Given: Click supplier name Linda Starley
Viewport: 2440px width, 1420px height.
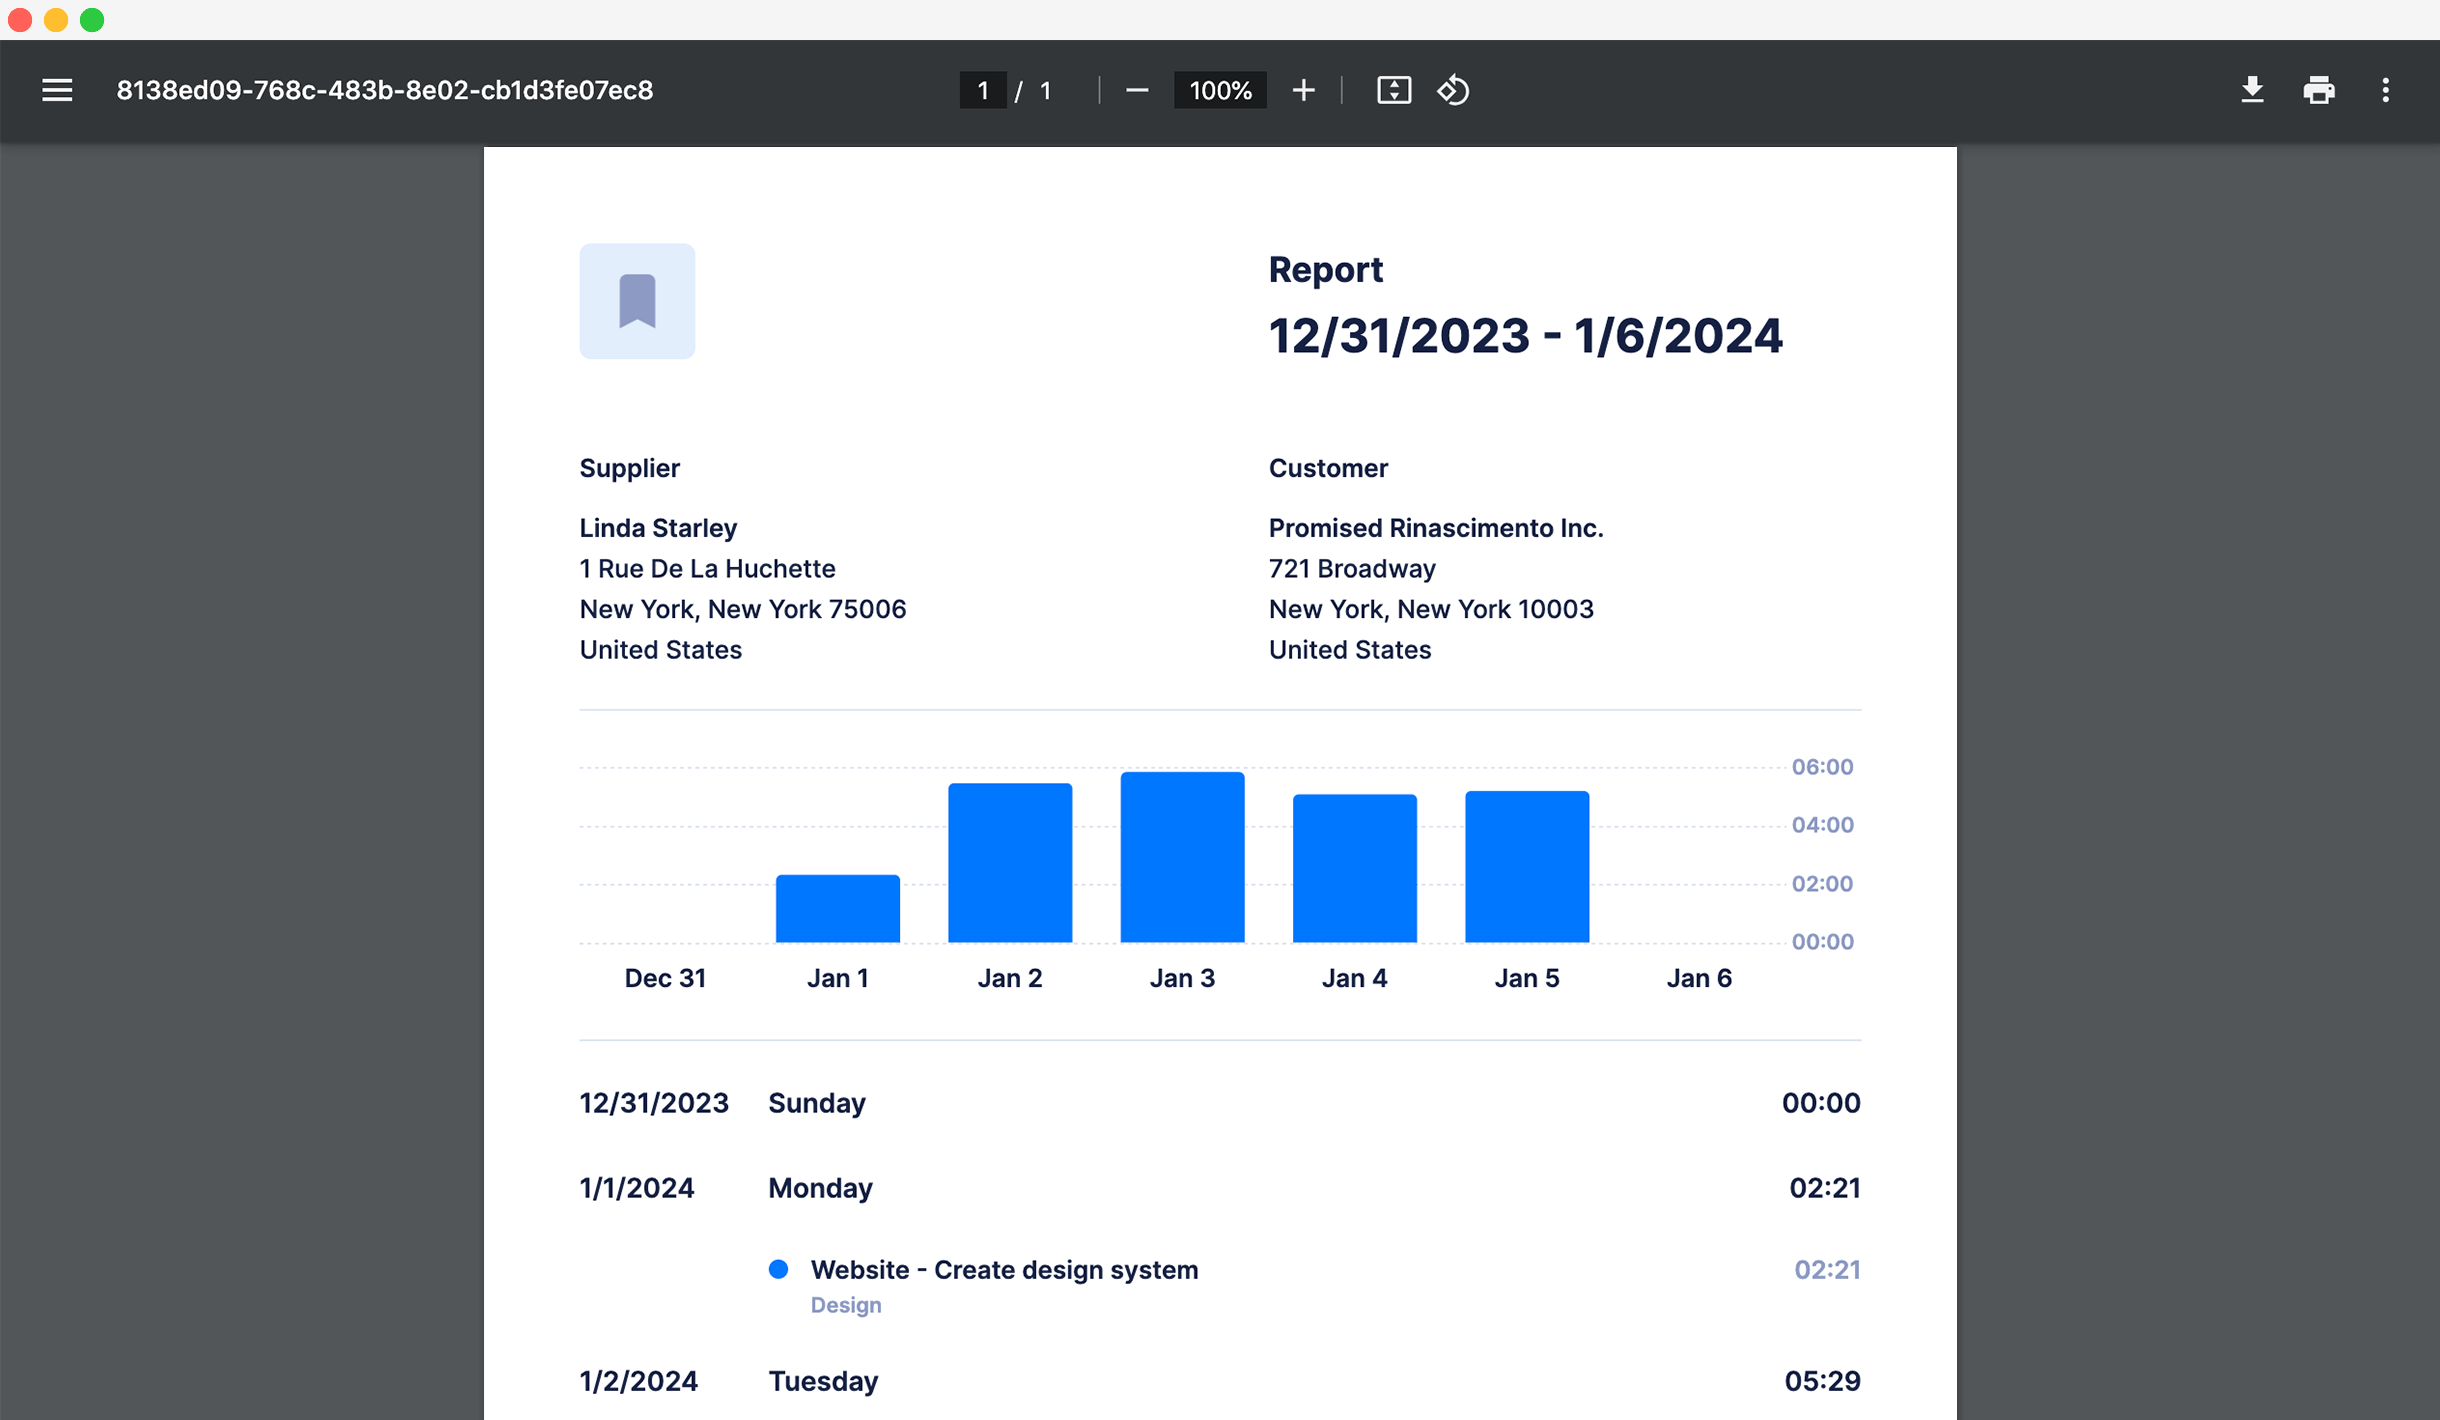Looking at the screenshot, I should click(658, 528).
